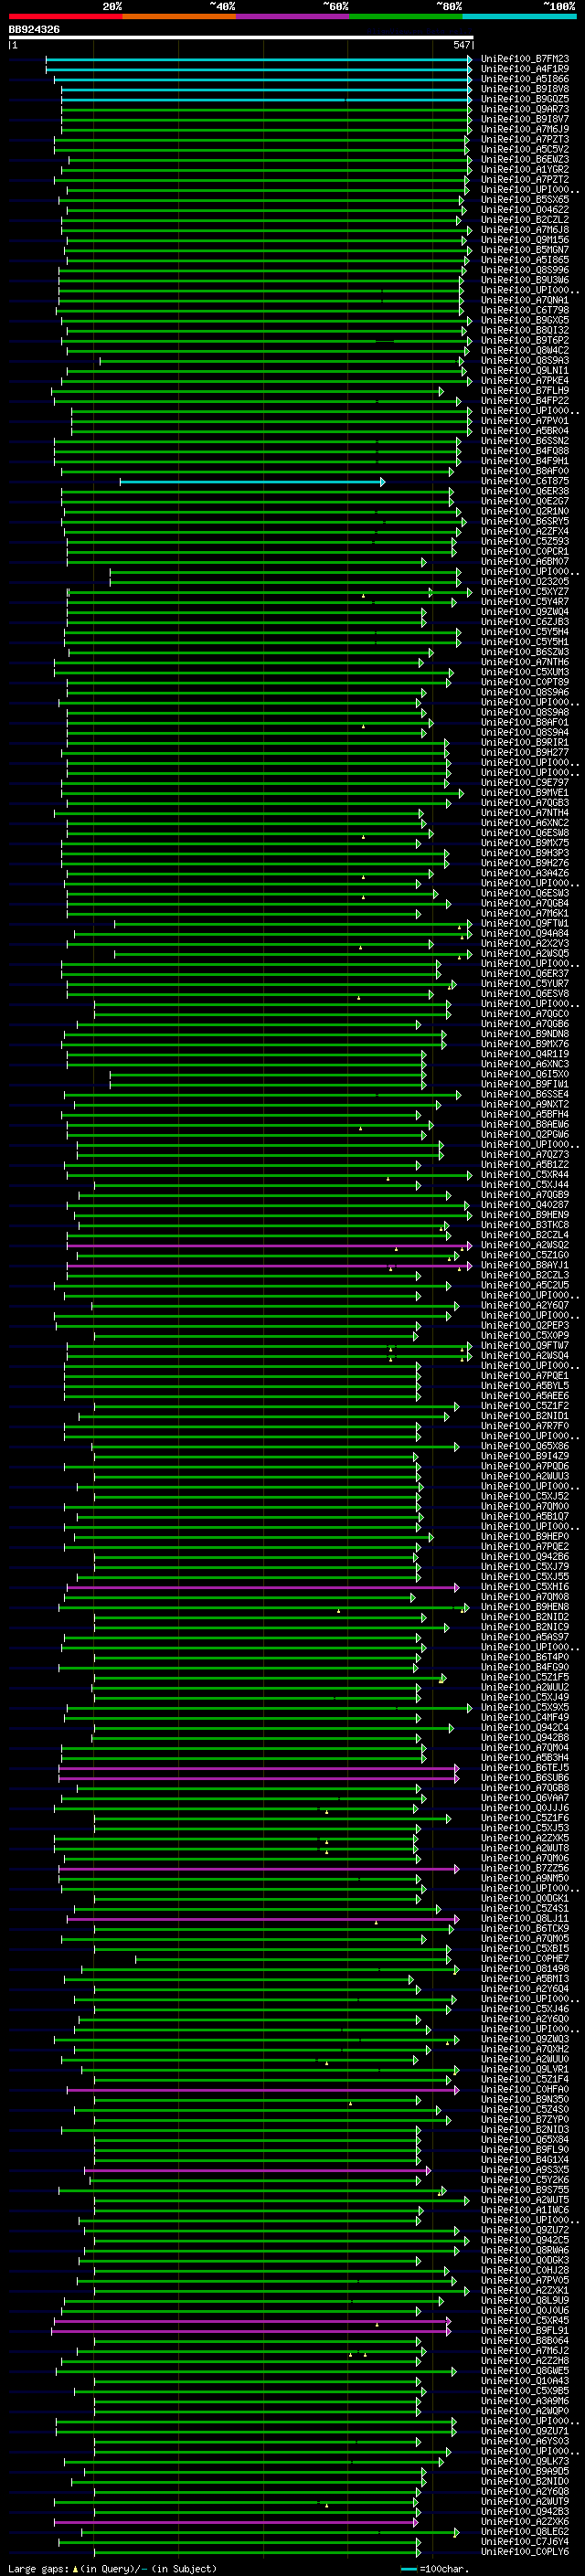Image resolution: width=585 pixels, height=2576 pixels.
Task: Select the UniRef100_Q2R1N0 label
Action: (x=524, y=511)
